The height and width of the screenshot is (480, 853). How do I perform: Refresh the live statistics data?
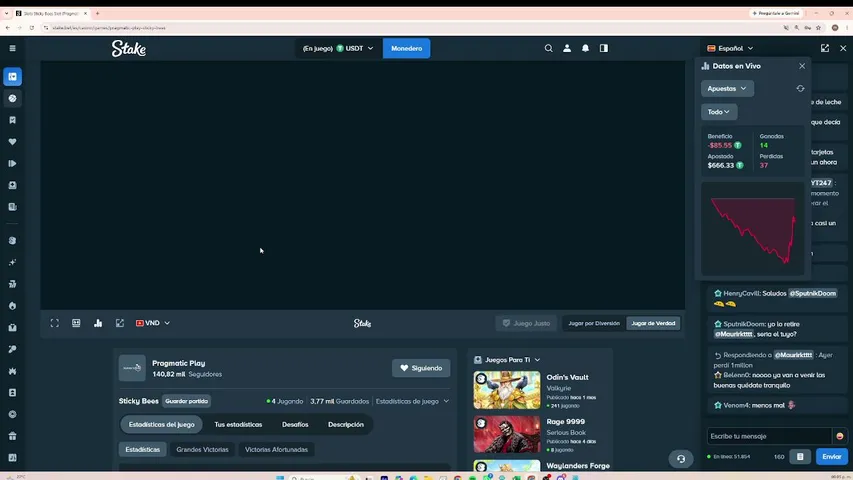800,88
